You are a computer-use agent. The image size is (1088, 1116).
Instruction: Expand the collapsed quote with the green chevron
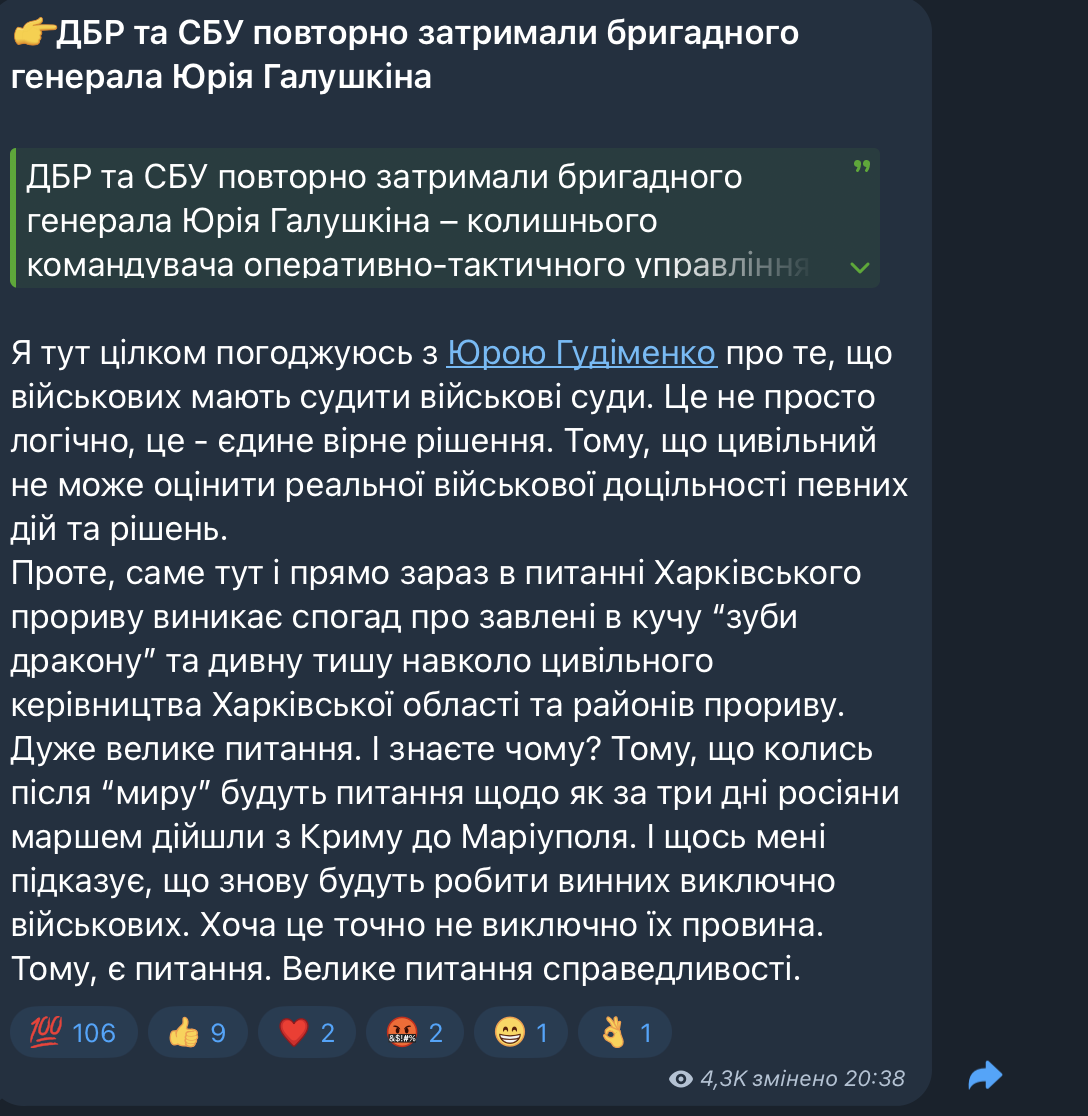(860, 268)
